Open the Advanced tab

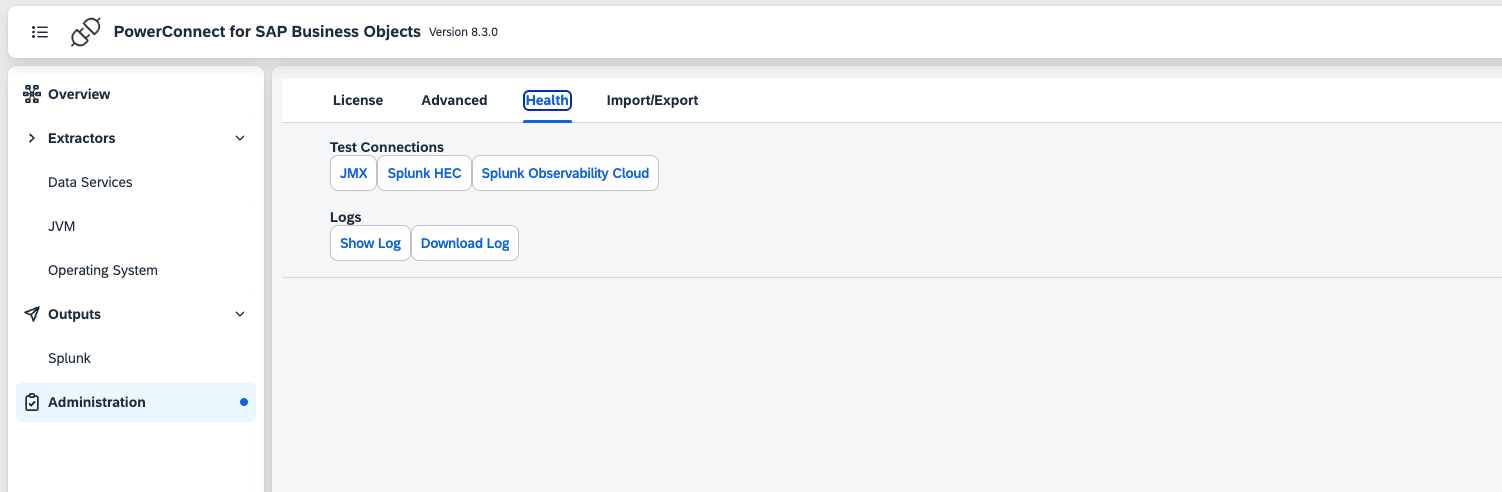[x=454, y=100]
